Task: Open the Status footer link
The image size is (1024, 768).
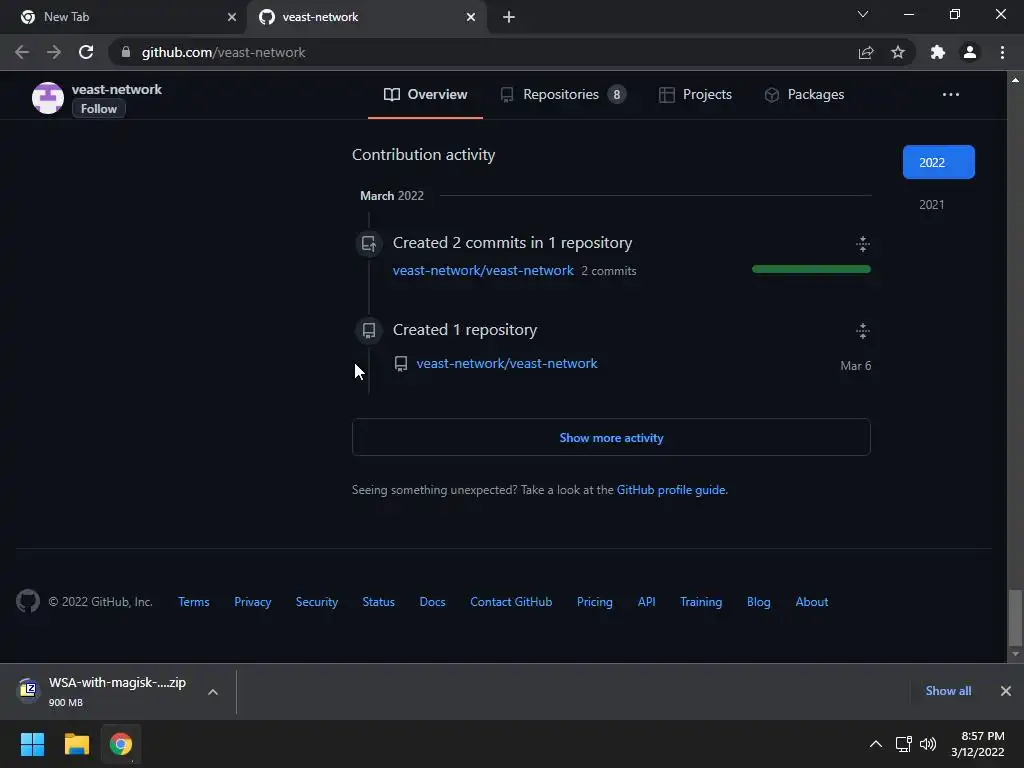Action: [378, 602]
